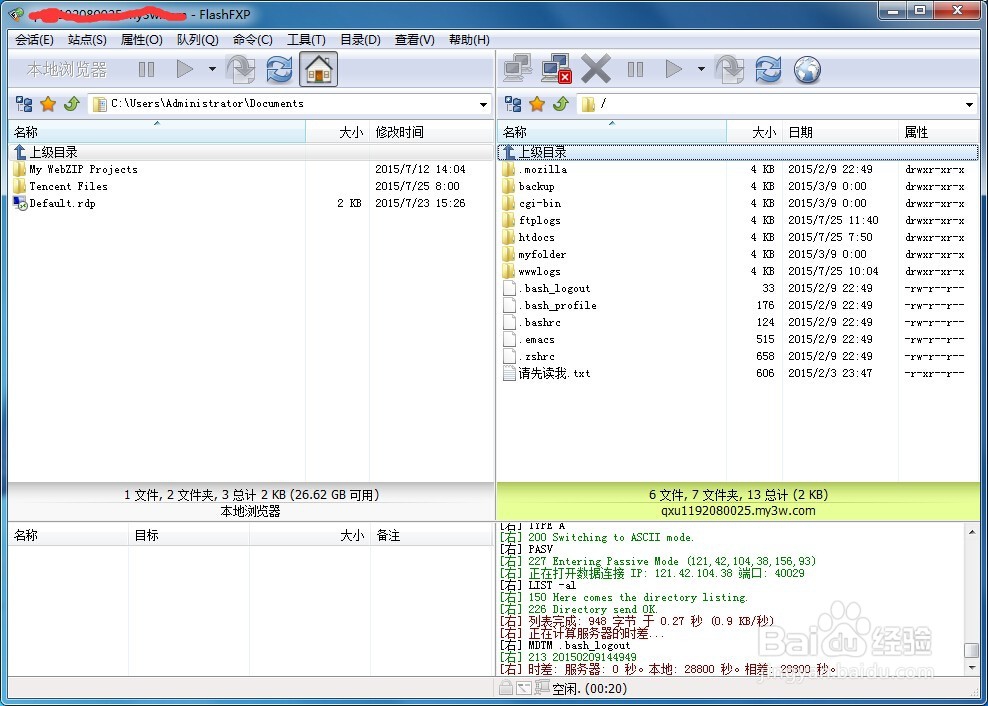
Task: Refresh the local browser pane
Action: (x=279, y=69)
